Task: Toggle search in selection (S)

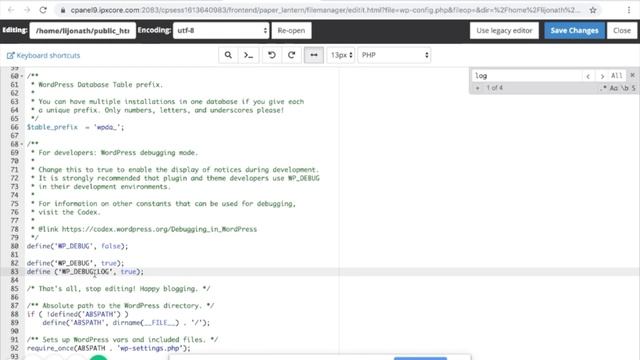Action: point(633,88)
